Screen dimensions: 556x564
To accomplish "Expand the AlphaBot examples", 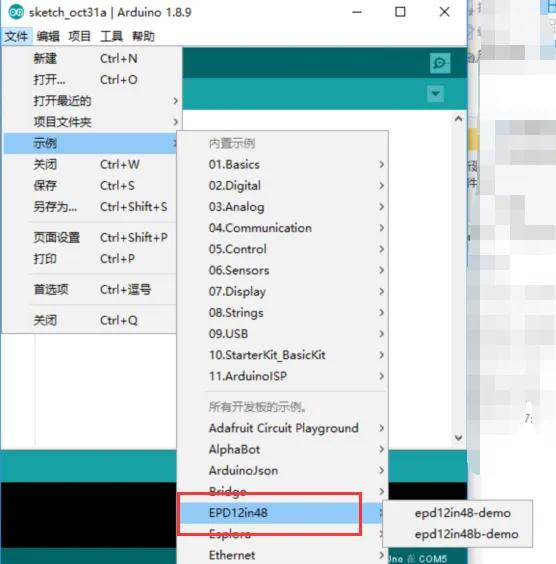I will click(x=283, y=449).
